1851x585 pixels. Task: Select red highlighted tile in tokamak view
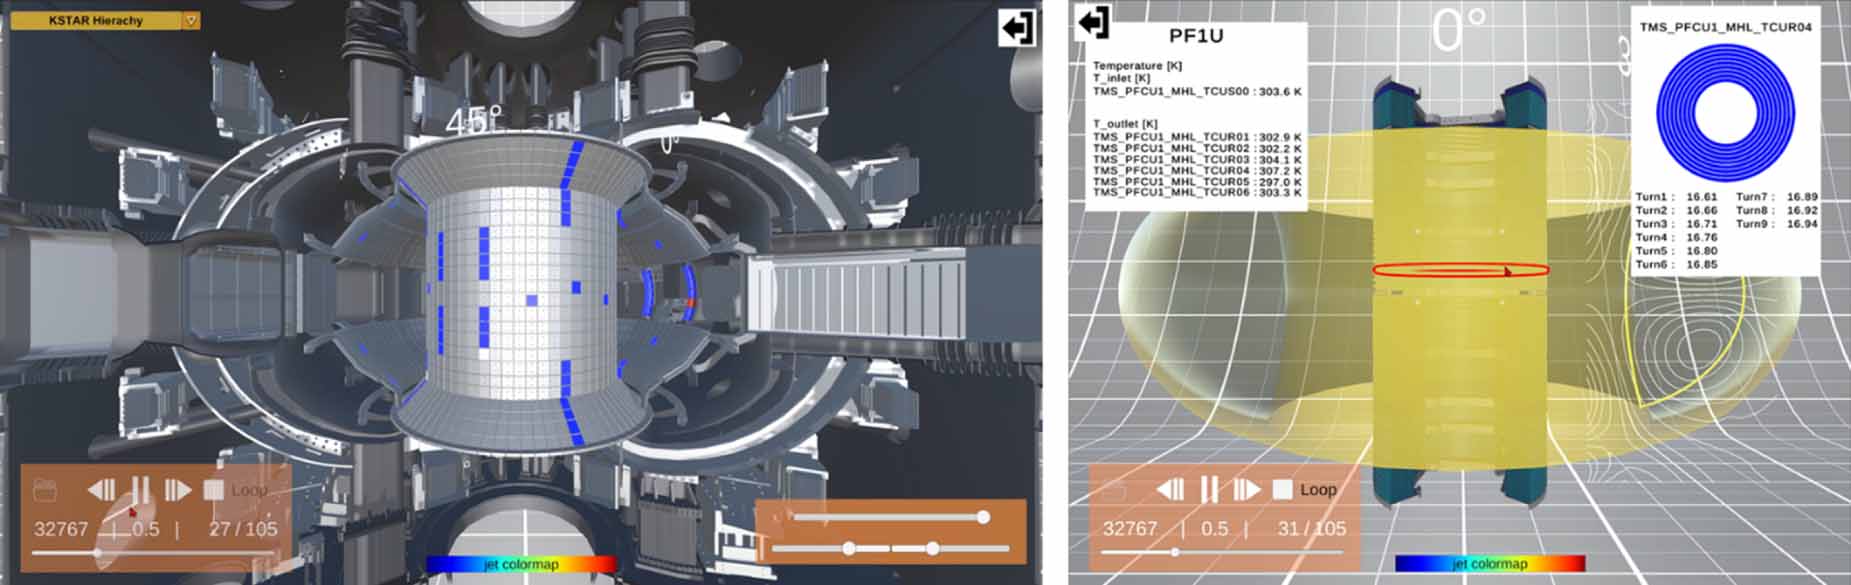click(689, 301)
